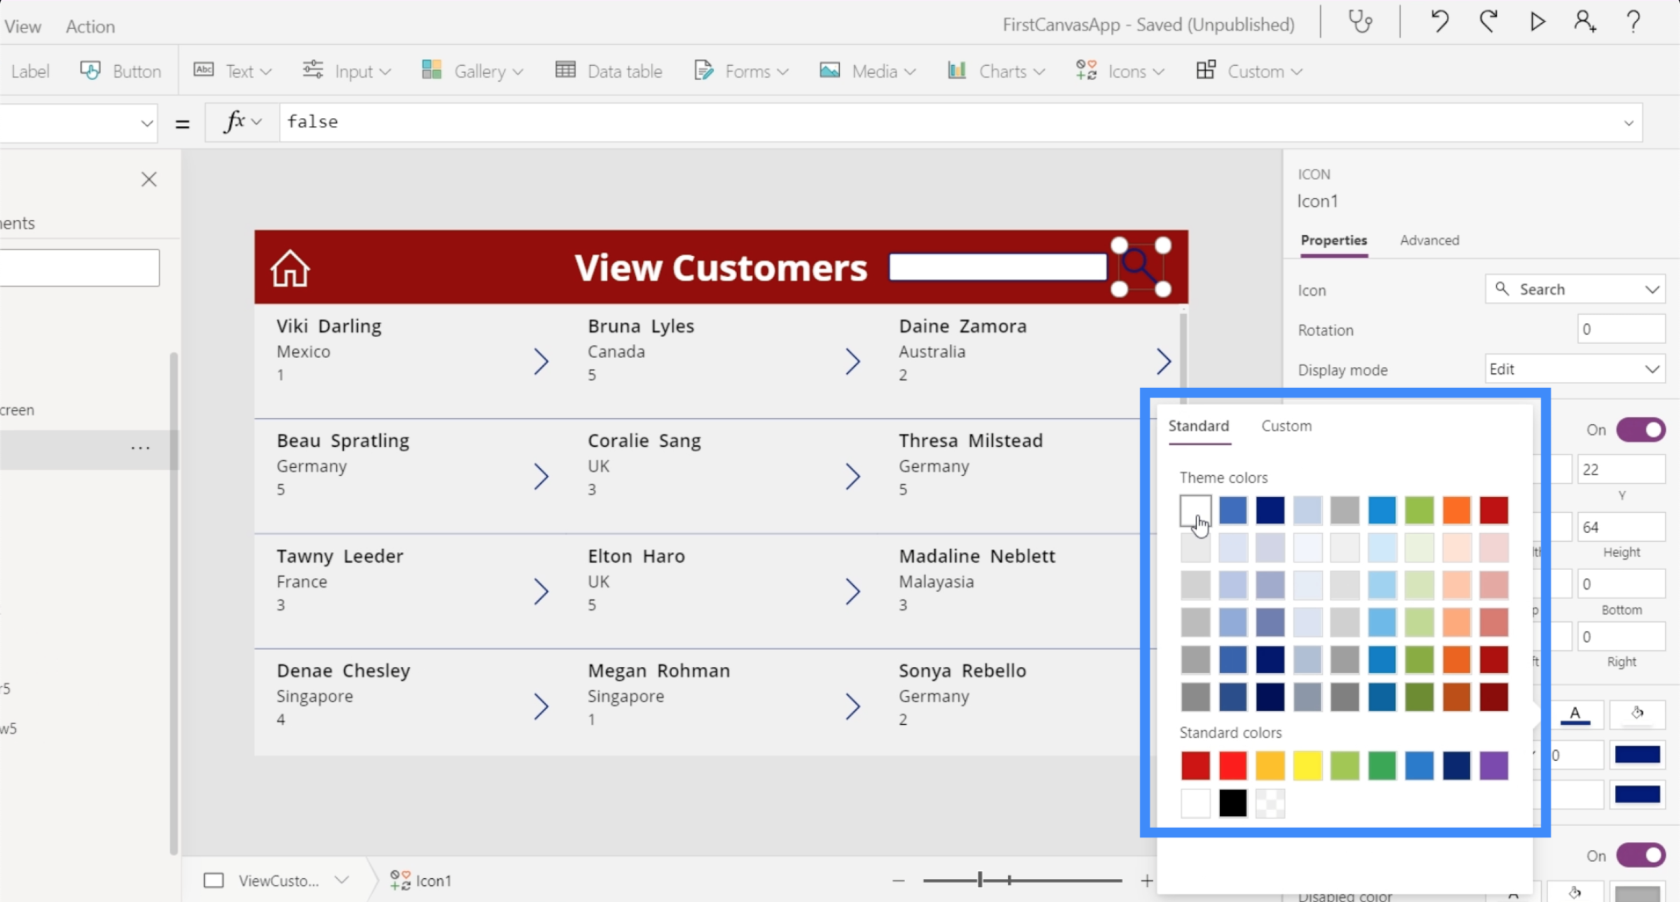Click arrow next to Denae Chesley
This screenshot has height=902, width=1680.
(541, 706)
